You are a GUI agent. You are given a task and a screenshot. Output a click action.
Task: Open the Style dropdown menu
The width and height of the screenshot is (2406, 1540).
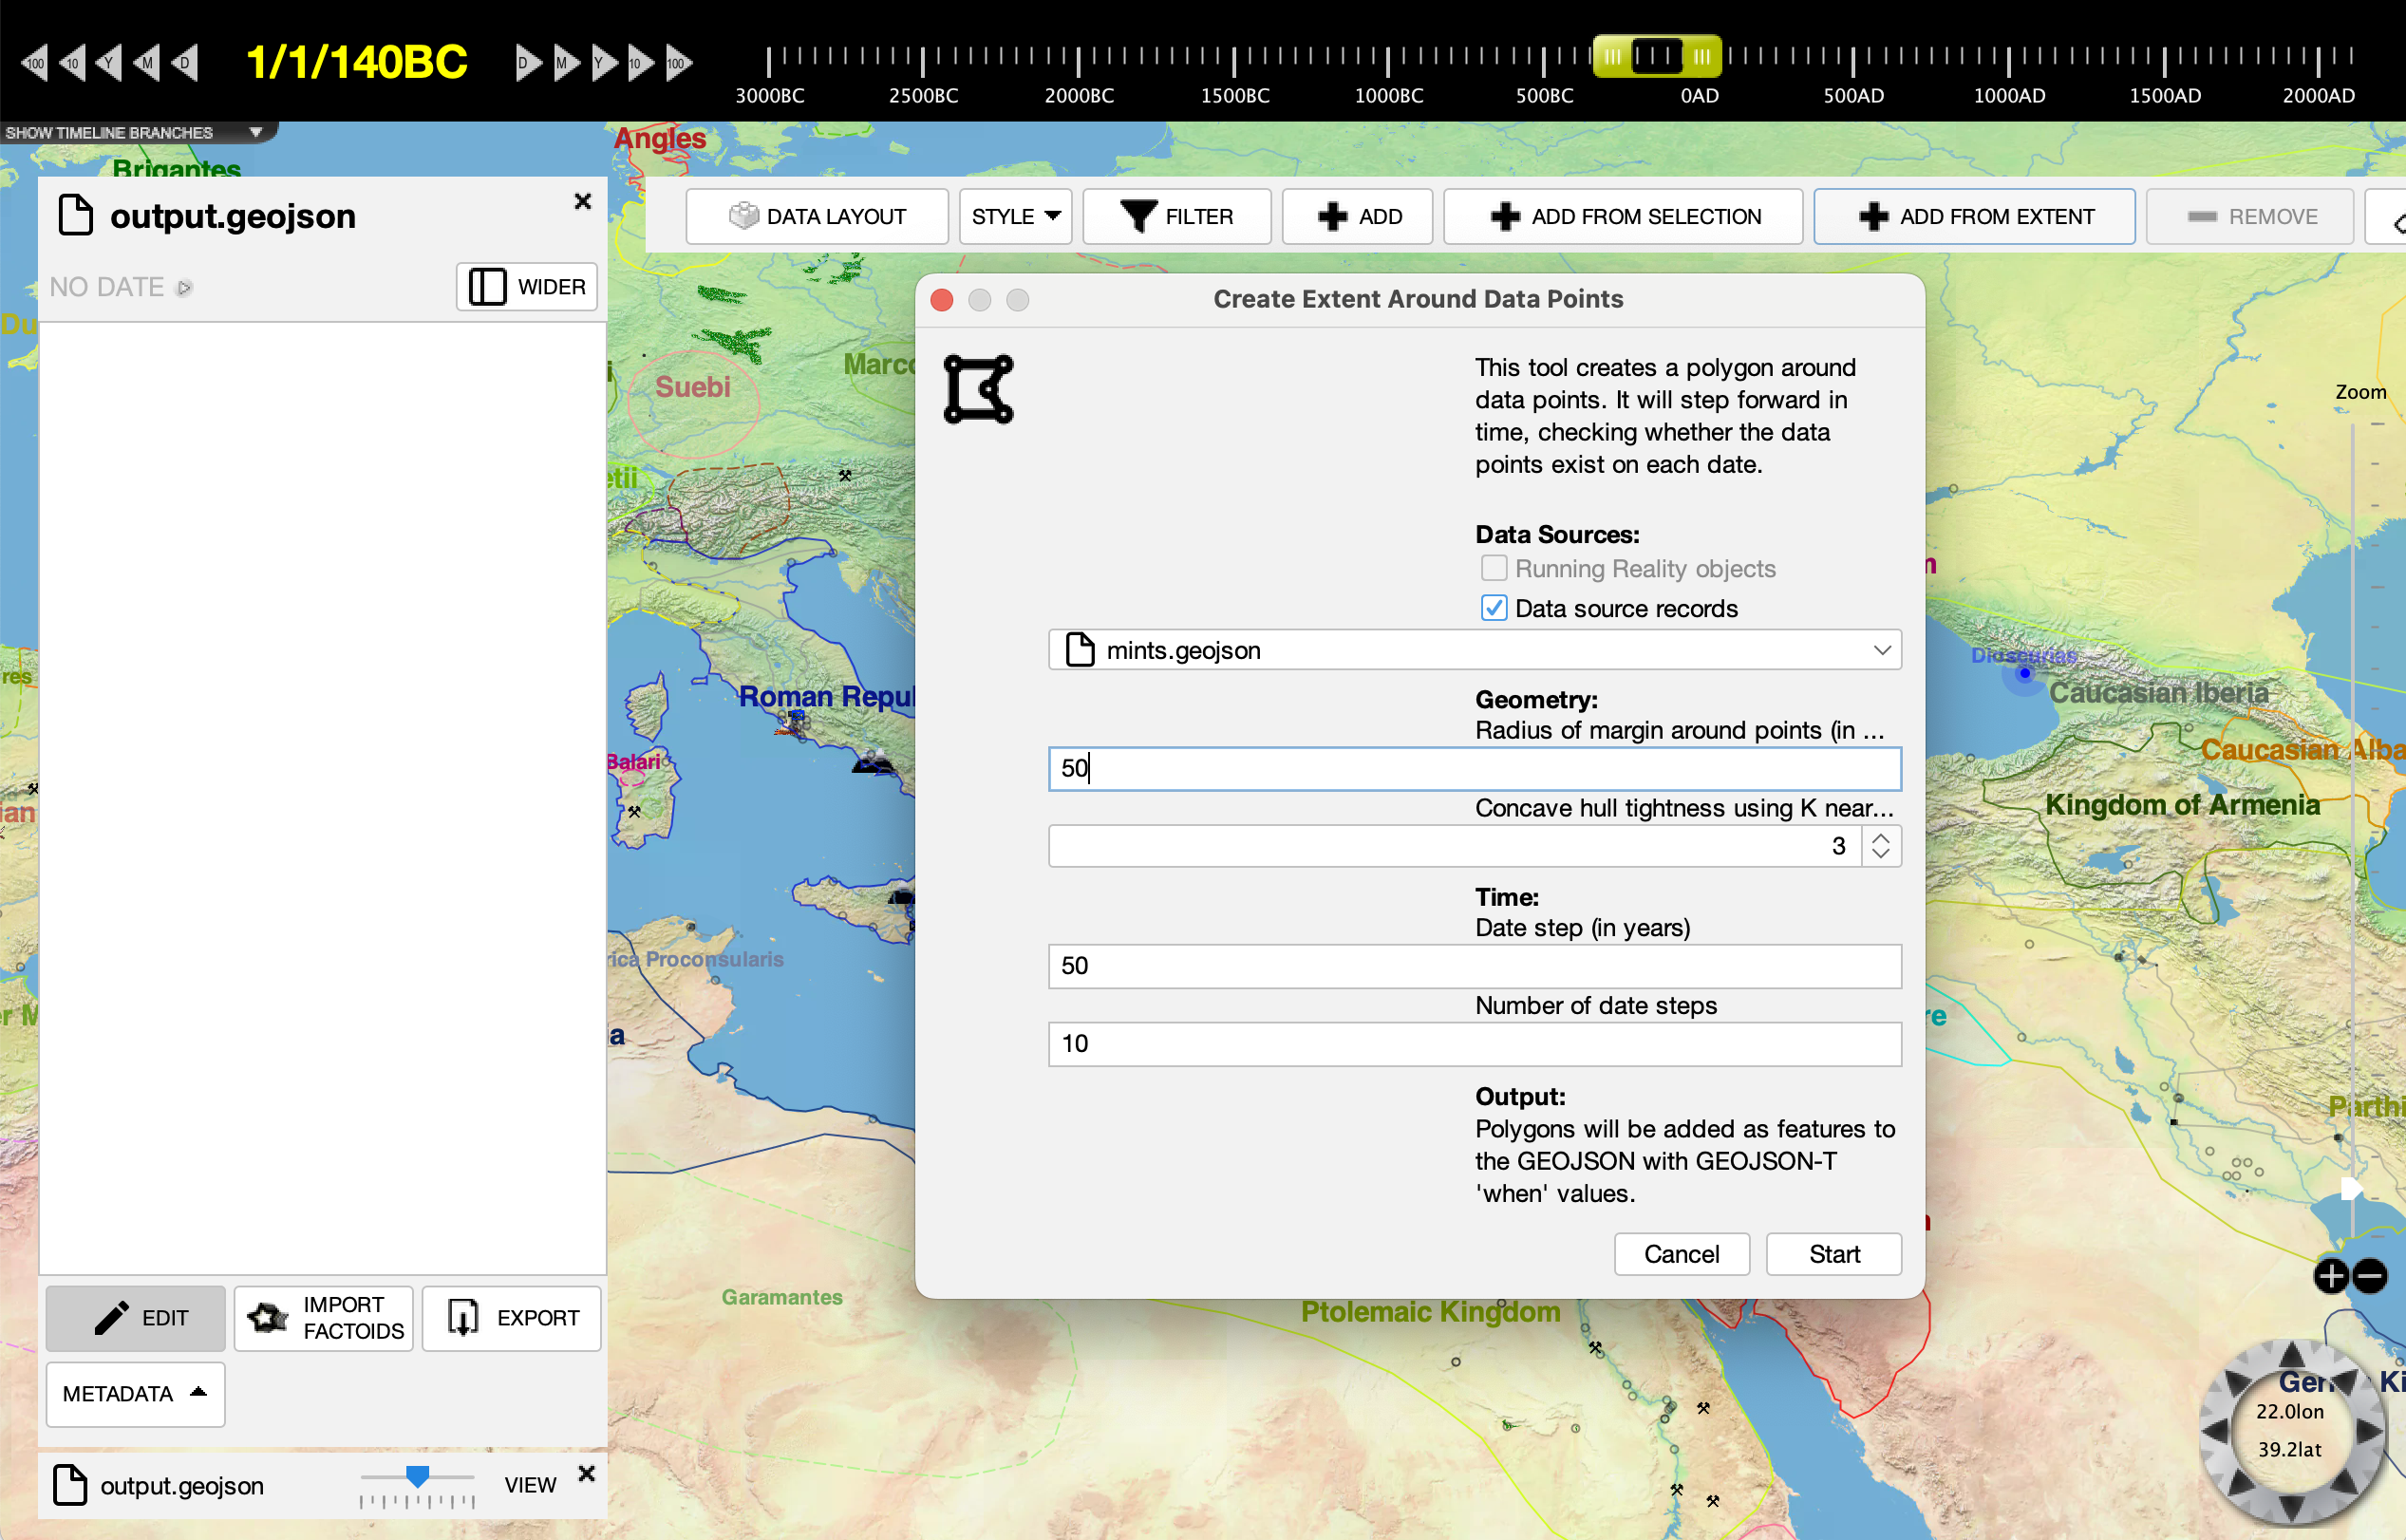1015,216
